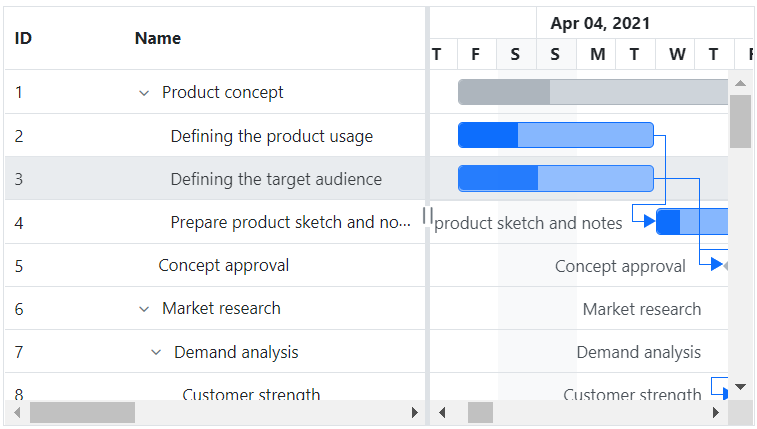The height and width of the screenshot is (429, 757).
Task: Sort by the ID column header
Action: tap(24, 39)
